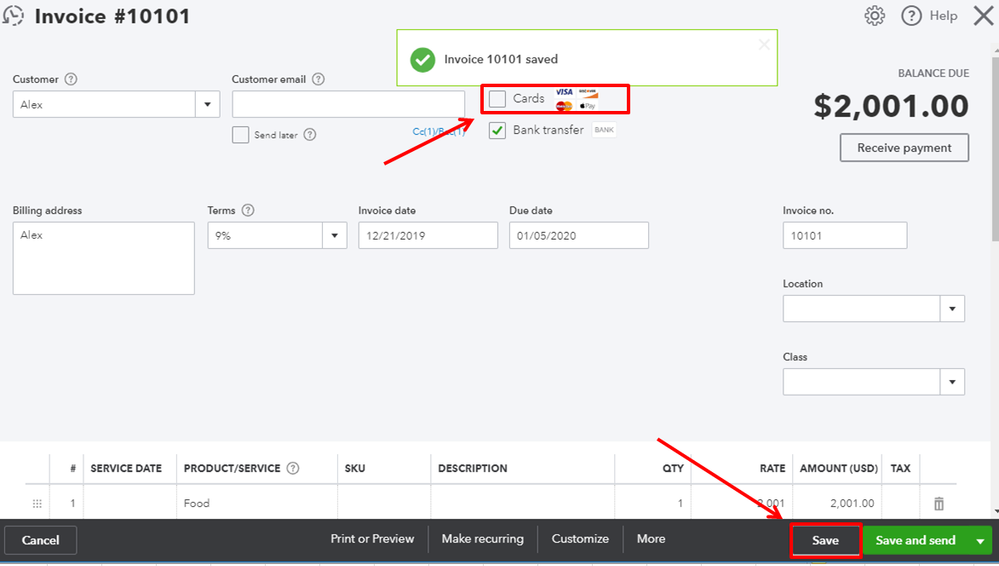Click the Receive payment button
This screenshot has height=566, width=999.
904,148
